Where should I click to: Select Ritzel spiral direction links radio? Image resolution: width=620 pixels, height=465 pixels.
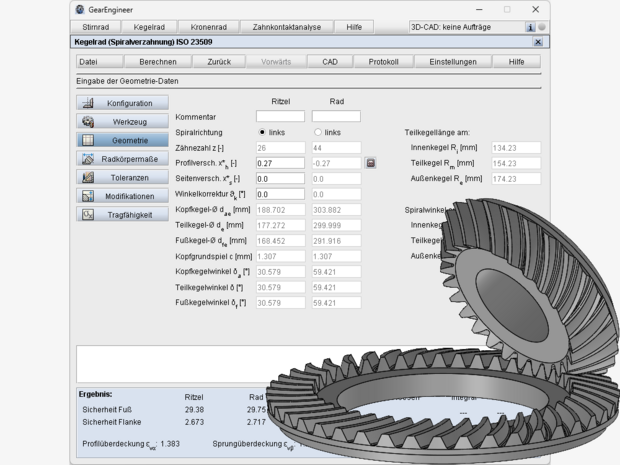(x=262, y=132)
